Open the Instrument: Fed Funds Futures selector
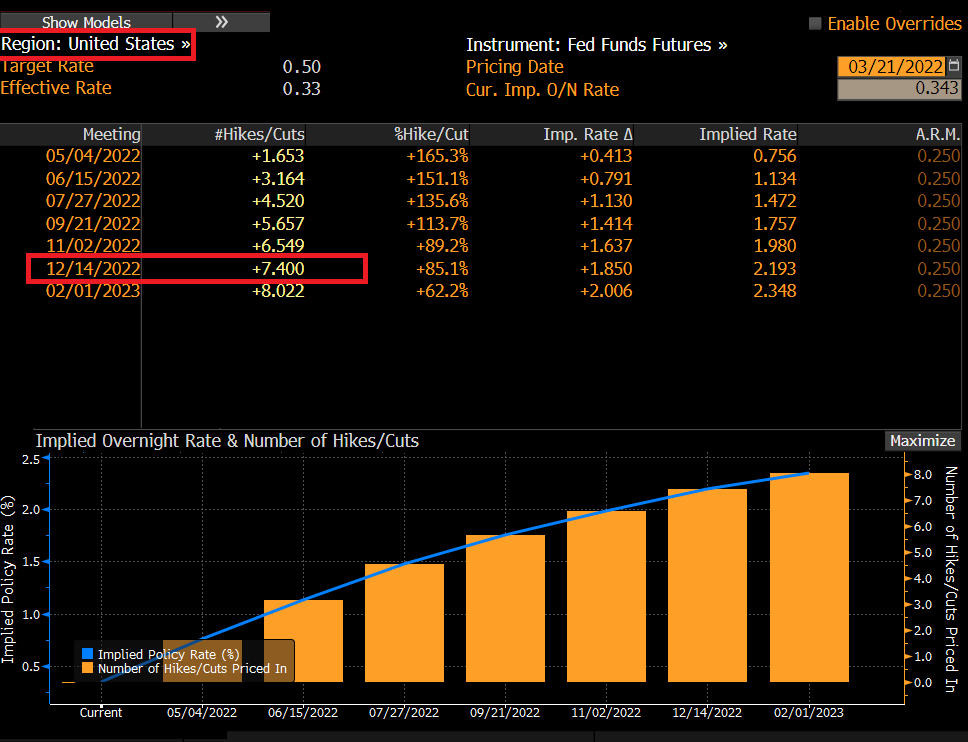This screenshot has height=742, width=968. click(596, 45)
